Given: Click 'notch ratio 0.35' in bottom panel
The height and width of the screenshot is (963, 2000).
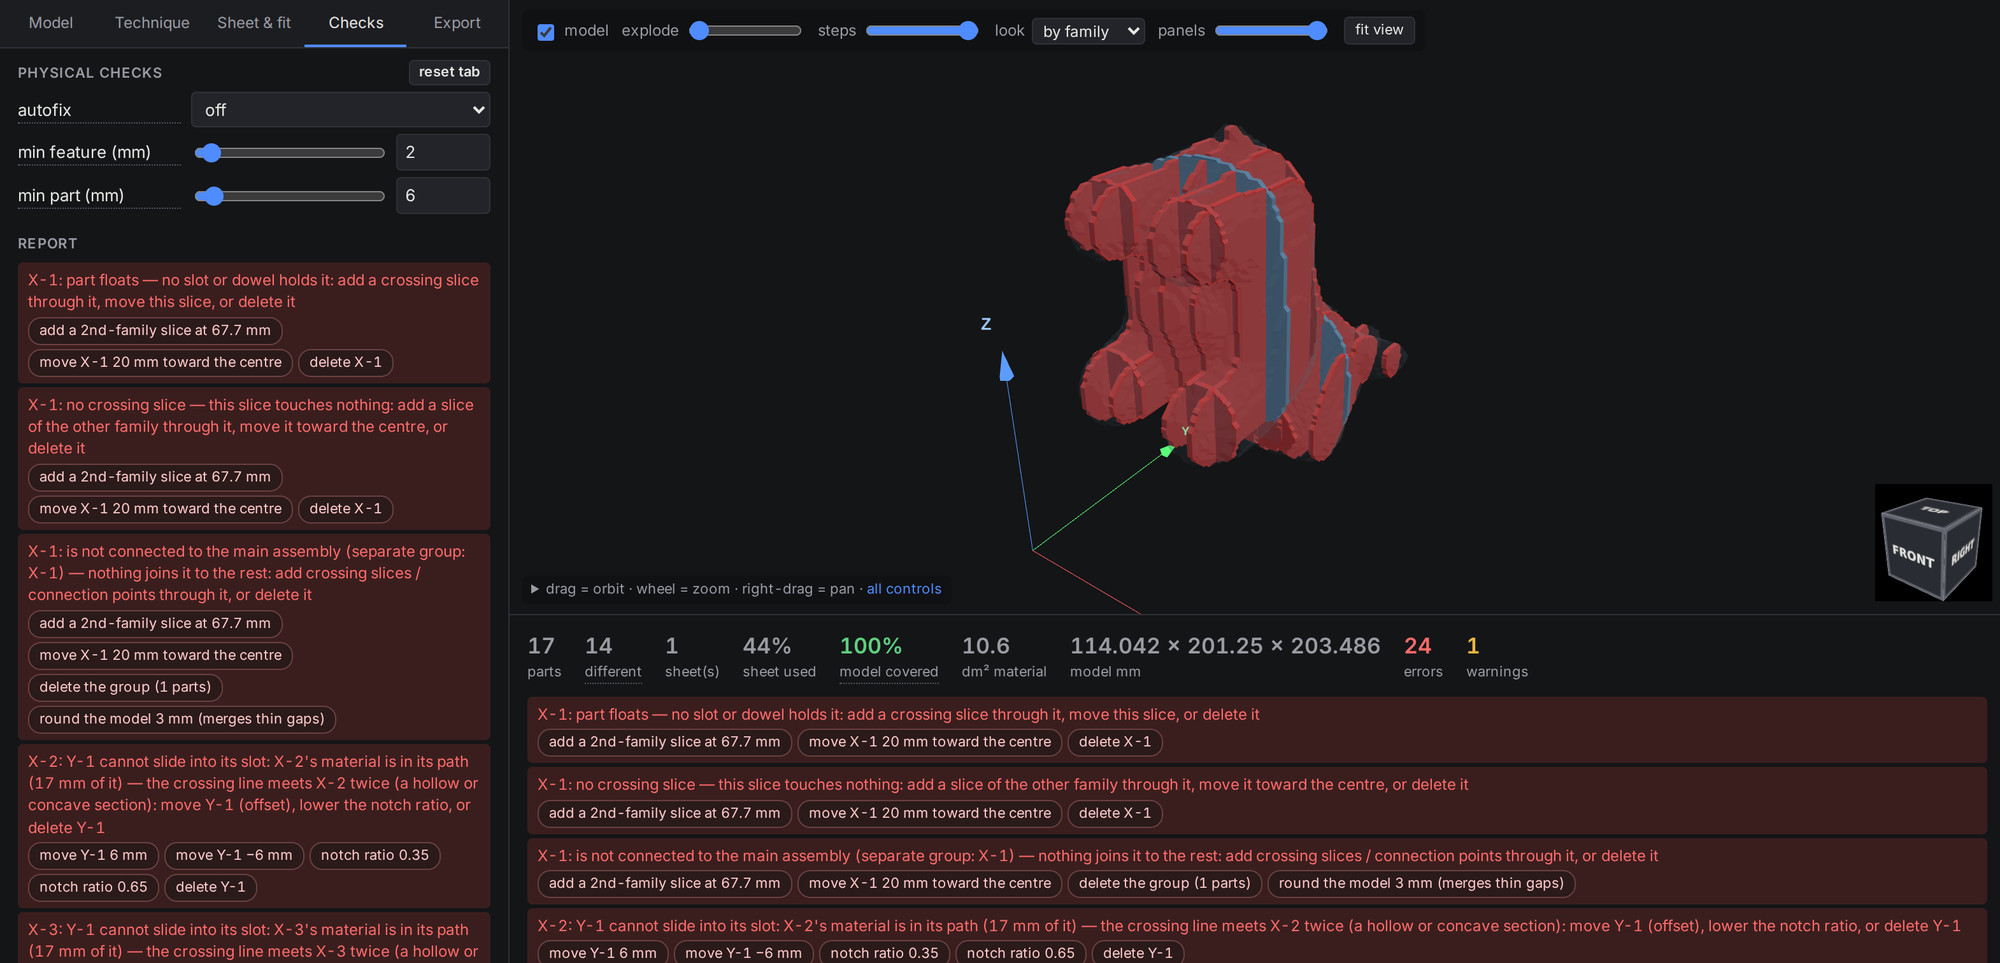Looking at the screenshot, I should 884,952.
